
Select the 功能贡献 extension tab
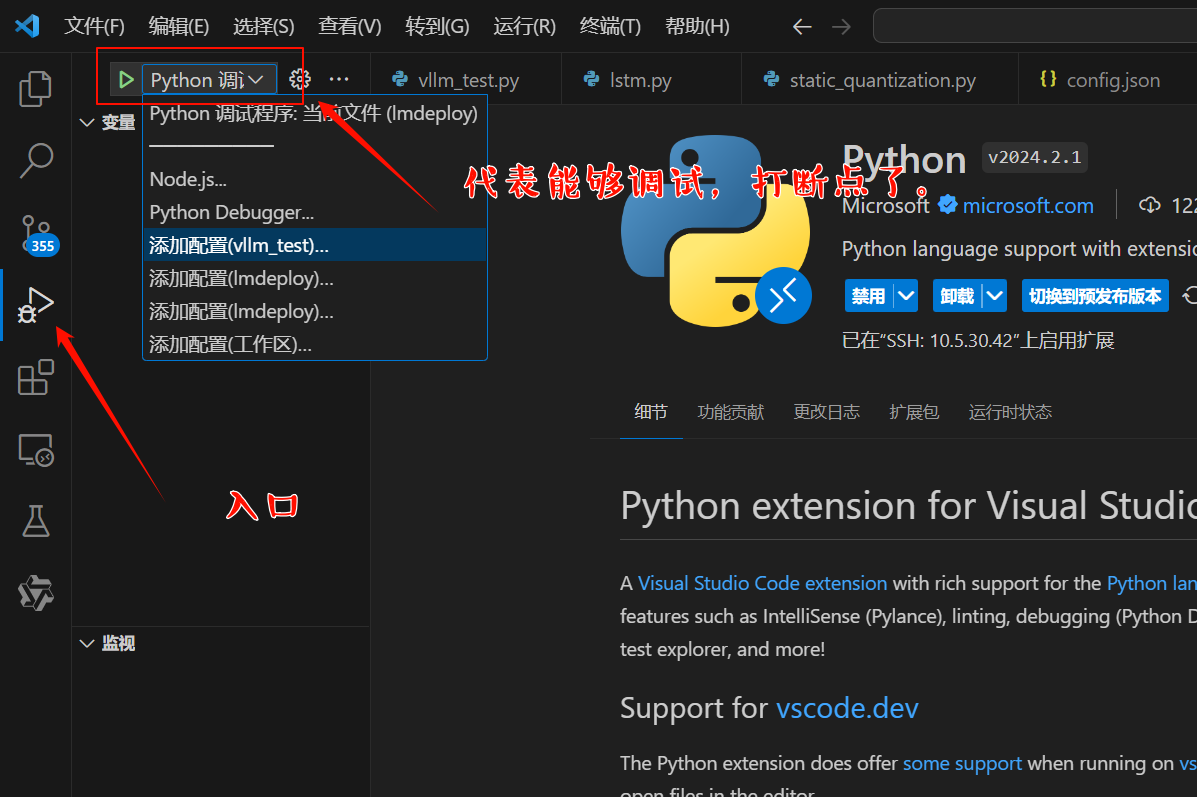point(731,412)
